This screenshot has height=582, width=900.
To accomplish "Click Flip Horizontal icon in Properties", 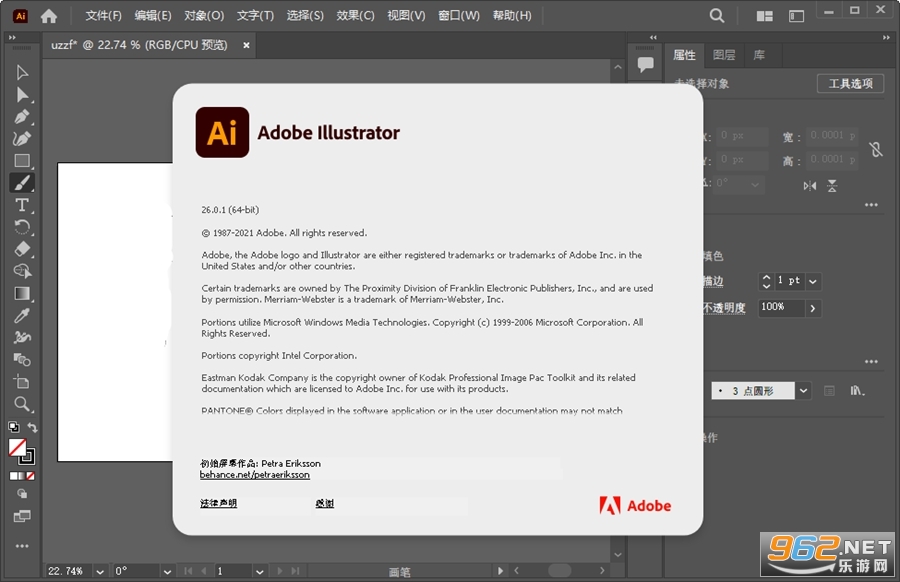I will [809, 185].
